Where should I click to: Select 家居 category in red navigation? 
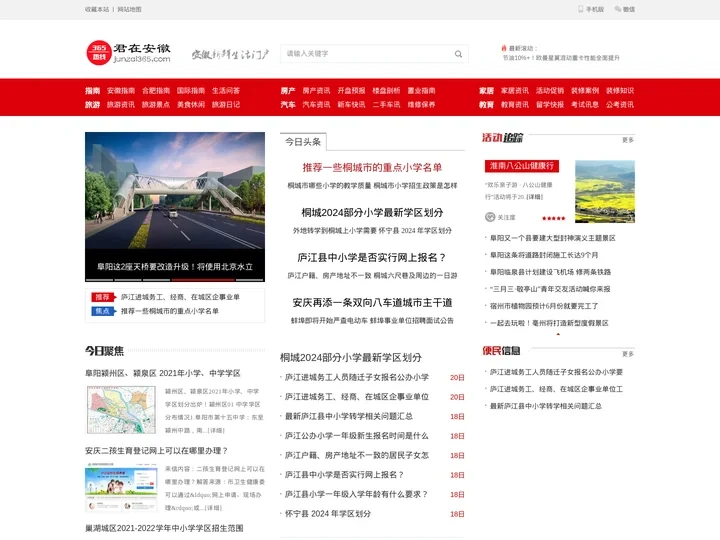point(486,91)
